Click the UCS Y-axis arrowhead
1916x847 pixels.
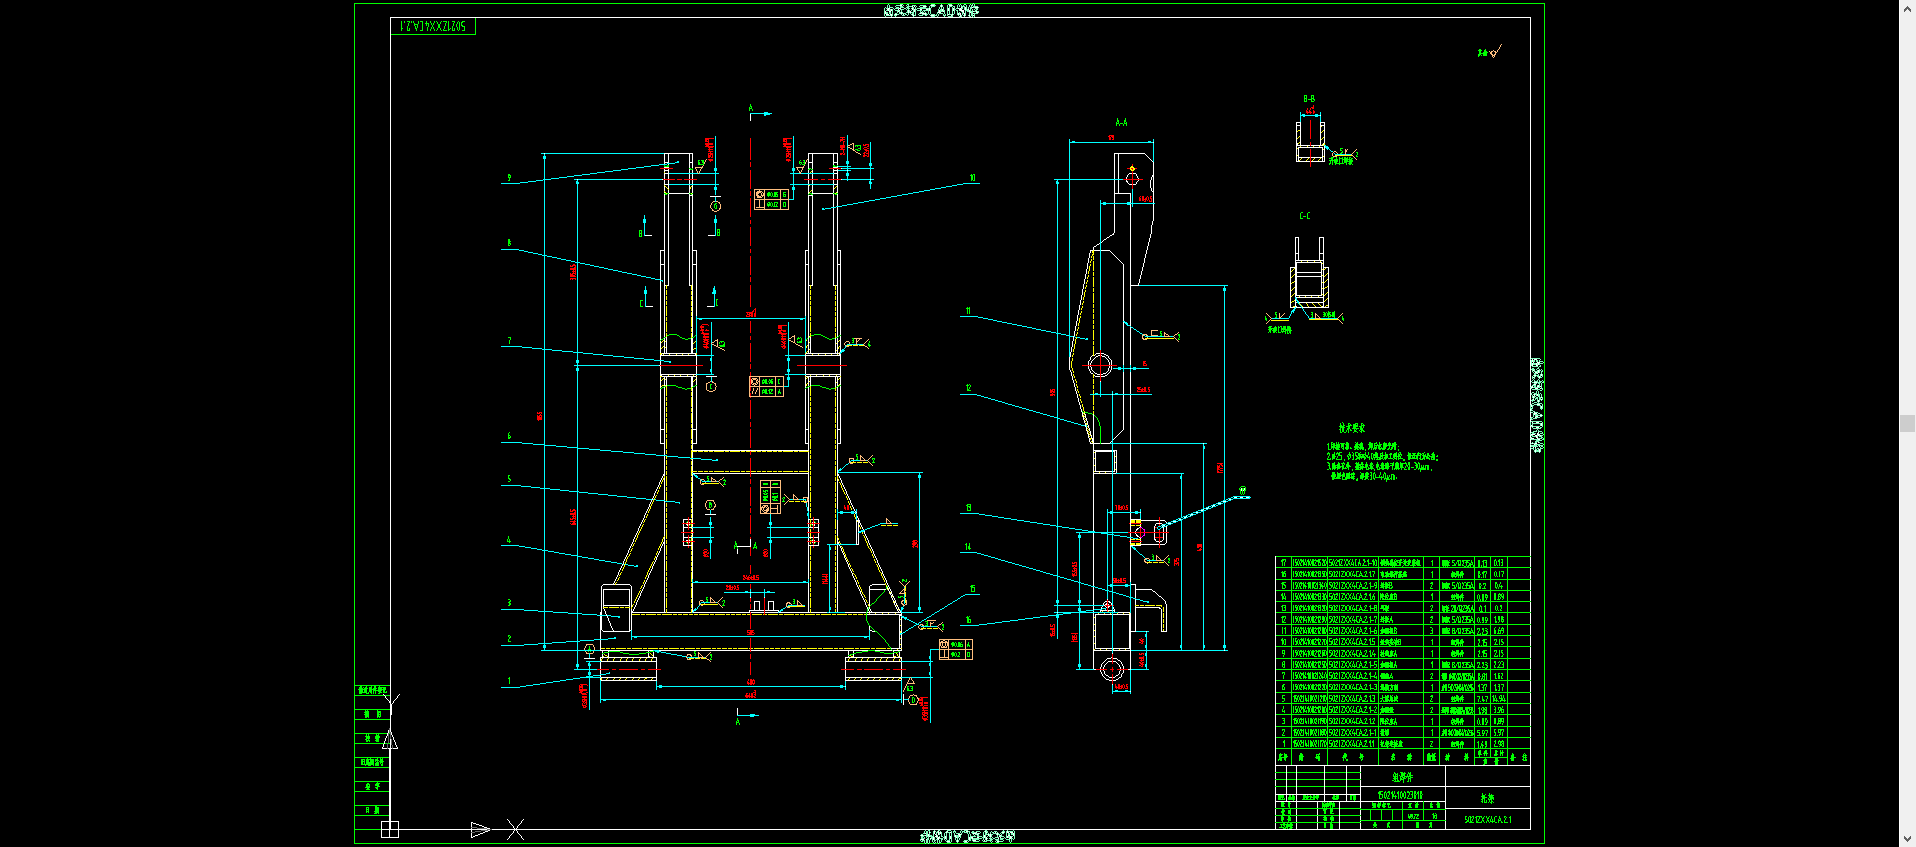point(390,740)
